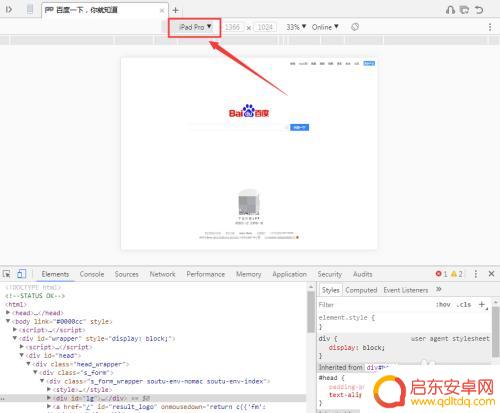Click the elements panel vertical scrollbar
Image resolution: width=500 pixels, height=413 pixels.
[311, 312]
